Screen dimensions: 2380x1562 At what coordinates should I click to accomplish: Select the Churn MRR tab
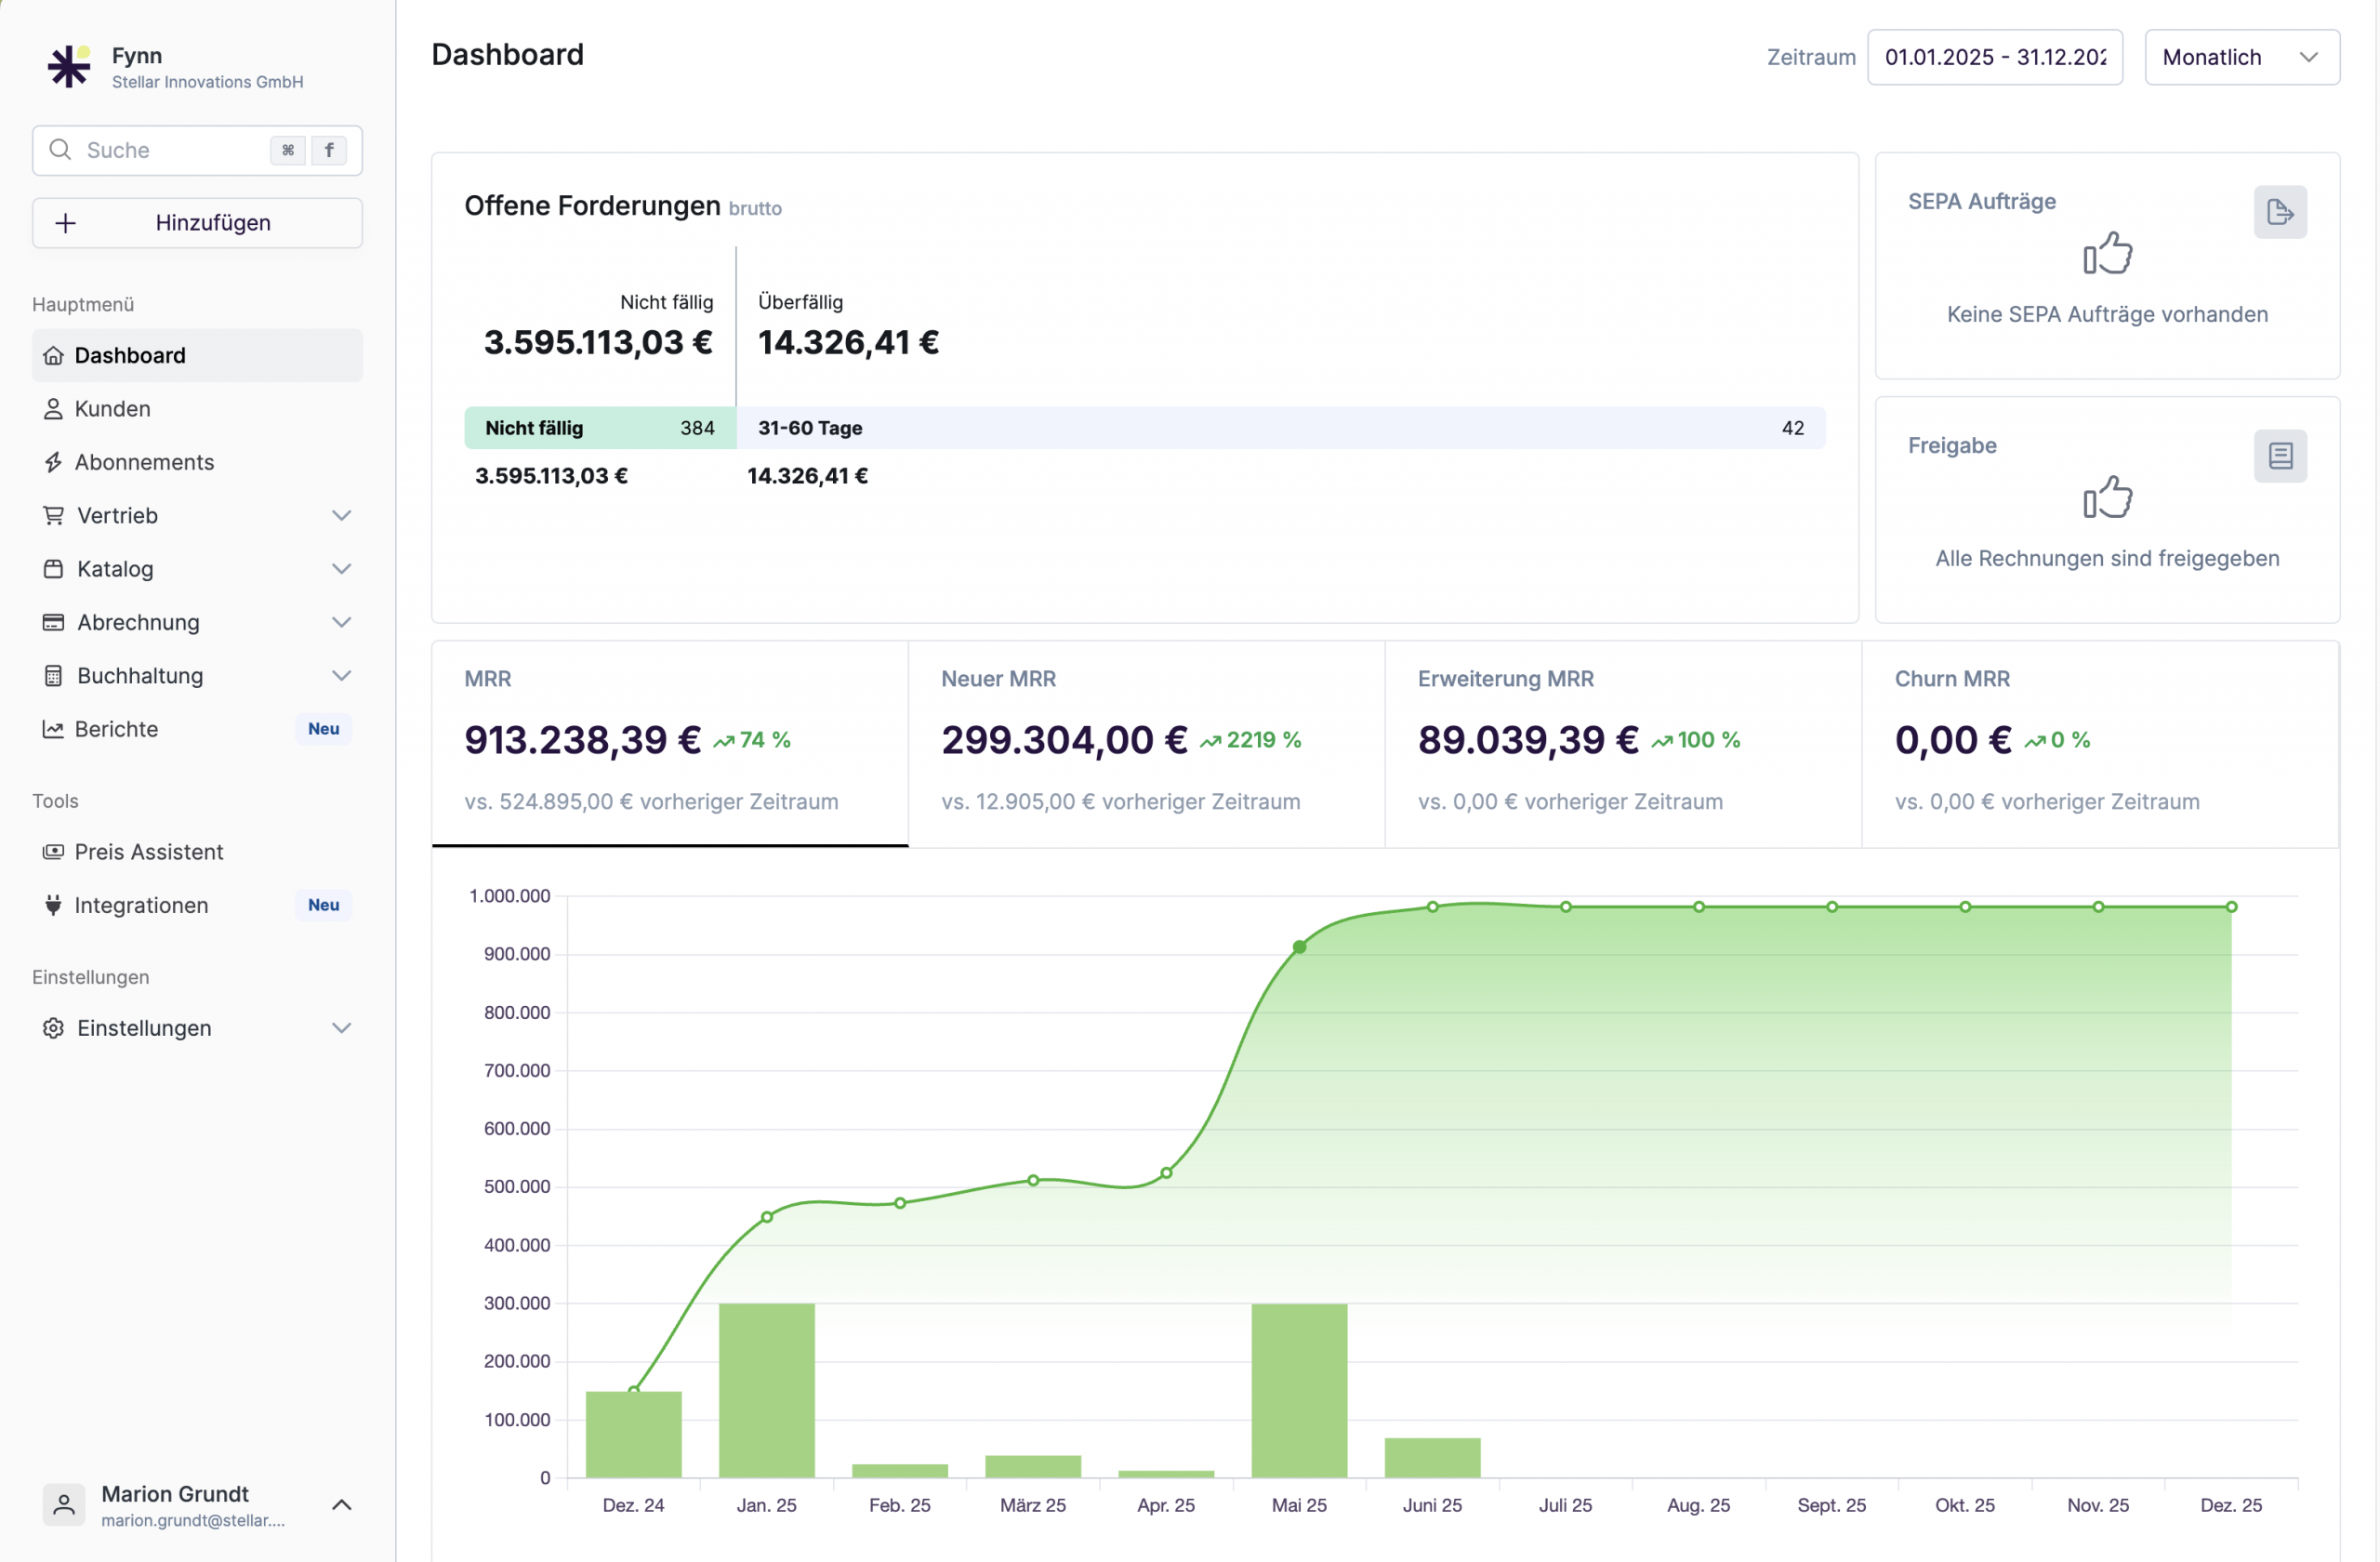pyautogui.click(x=2098, y=743)
